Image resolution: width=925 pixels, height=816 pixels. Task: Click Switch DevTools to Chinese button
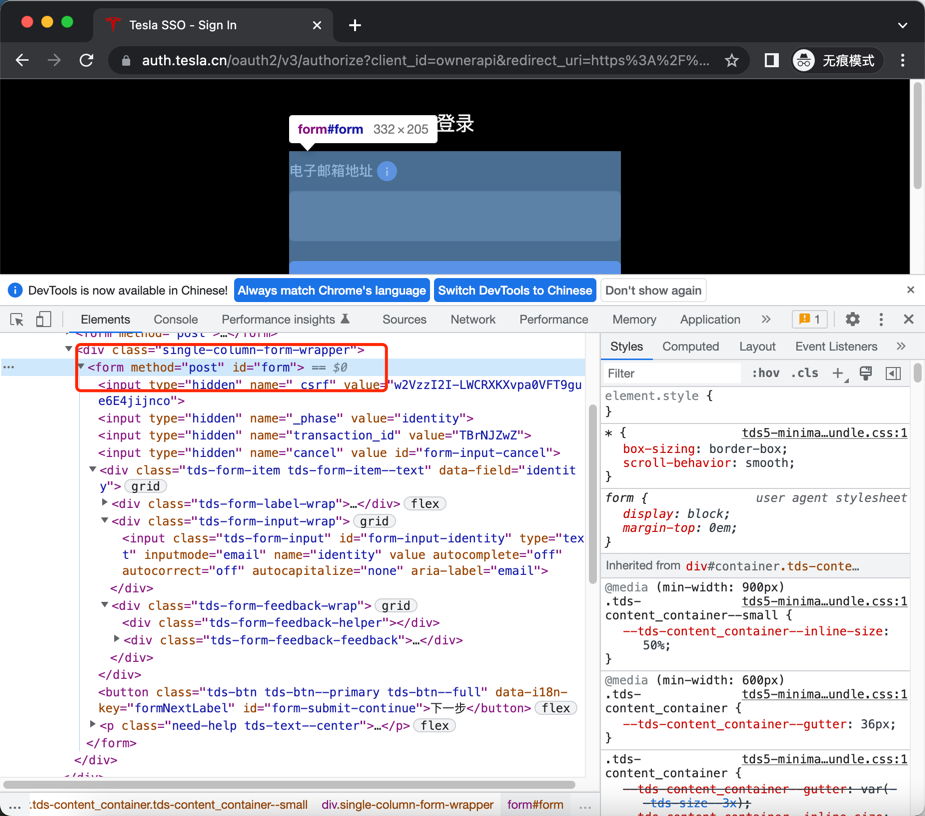click(x=515, y=290)
